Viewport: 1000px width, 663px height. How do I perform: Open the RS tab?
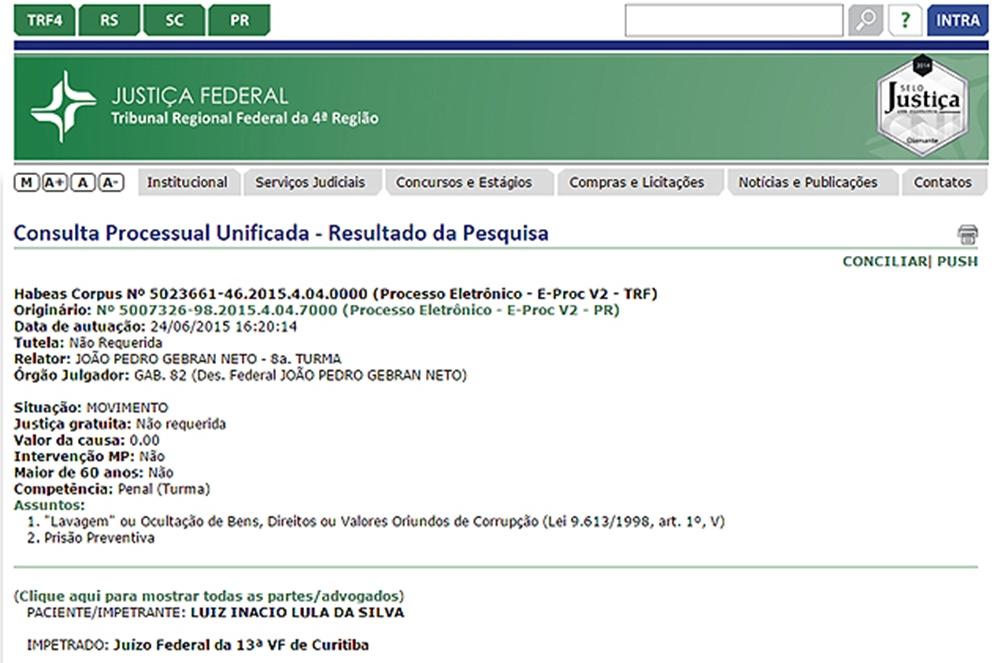109,20
